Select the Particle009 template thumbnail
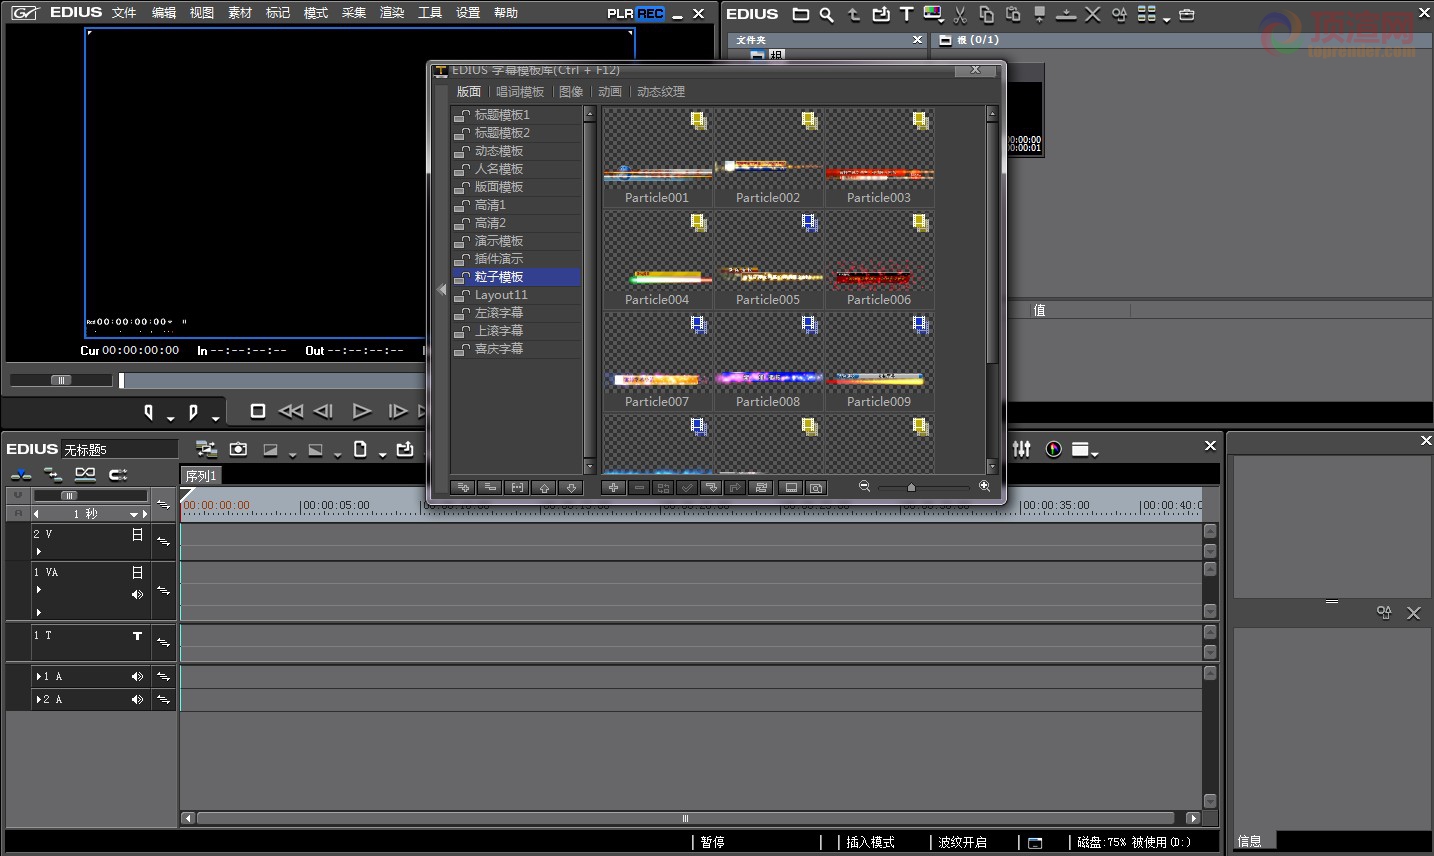This screenshot has height=856, width=1434. [879, 361]
